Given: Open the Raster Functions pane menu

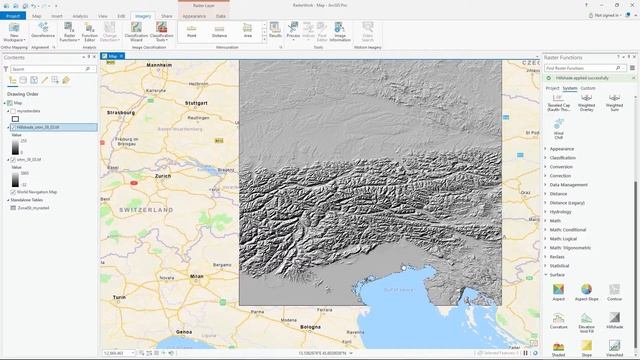Looking at the screenshot, I should tap(632, 68).
